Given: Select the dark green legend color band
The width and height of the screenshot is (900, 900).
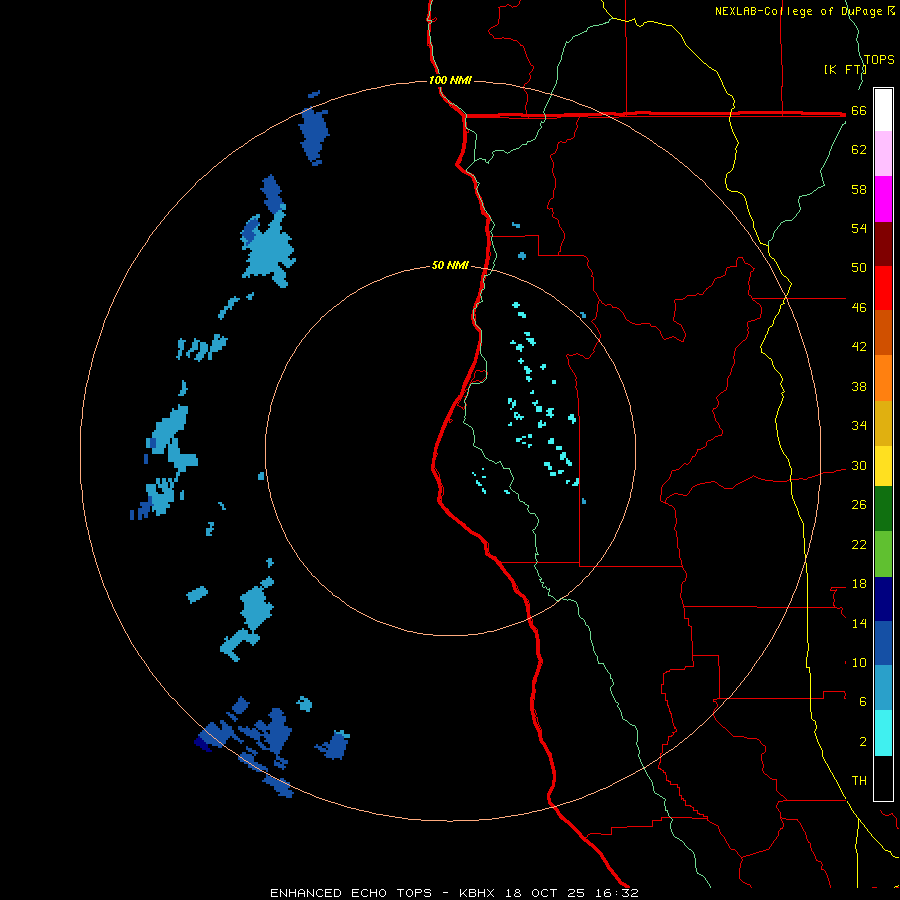Looking at the screenshot, I should [x=883, y=509].
